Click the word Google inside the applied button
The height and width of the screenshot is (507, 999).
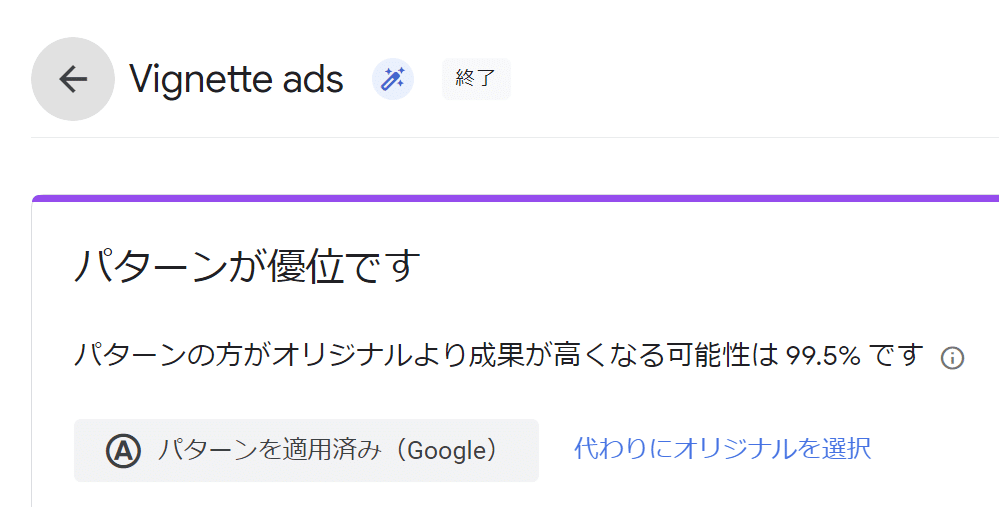[446, 451]
